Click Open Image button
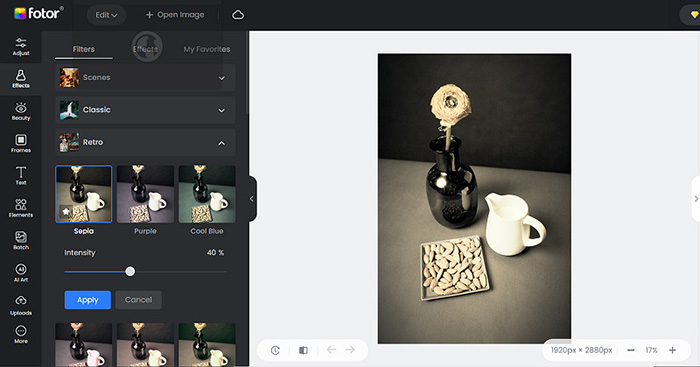The image size is (700, 367). 175,15
